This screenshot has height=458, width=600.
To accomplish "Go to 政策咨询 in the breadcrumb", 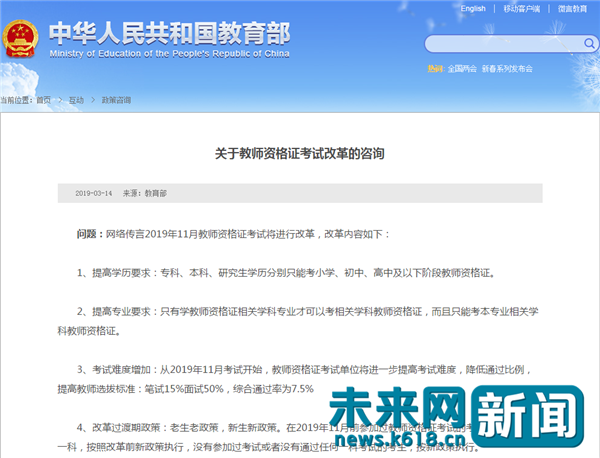I will (116, 100).
